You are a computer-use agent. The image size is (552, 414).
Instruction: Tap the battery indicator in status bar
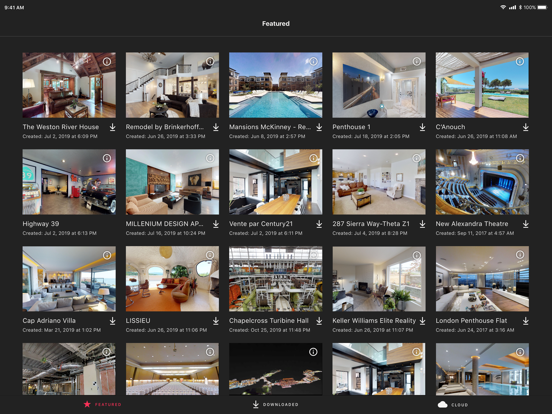point(542,7)
